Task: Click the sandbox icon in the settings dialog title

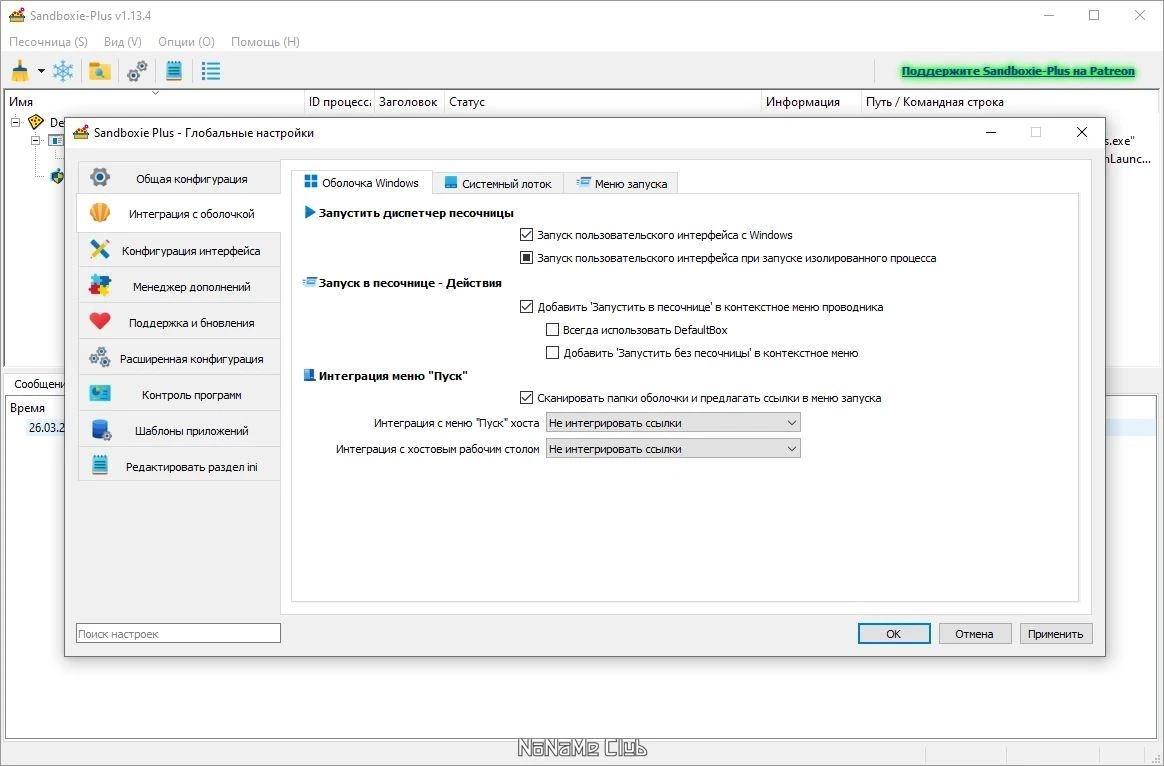Action: [82, 132]
